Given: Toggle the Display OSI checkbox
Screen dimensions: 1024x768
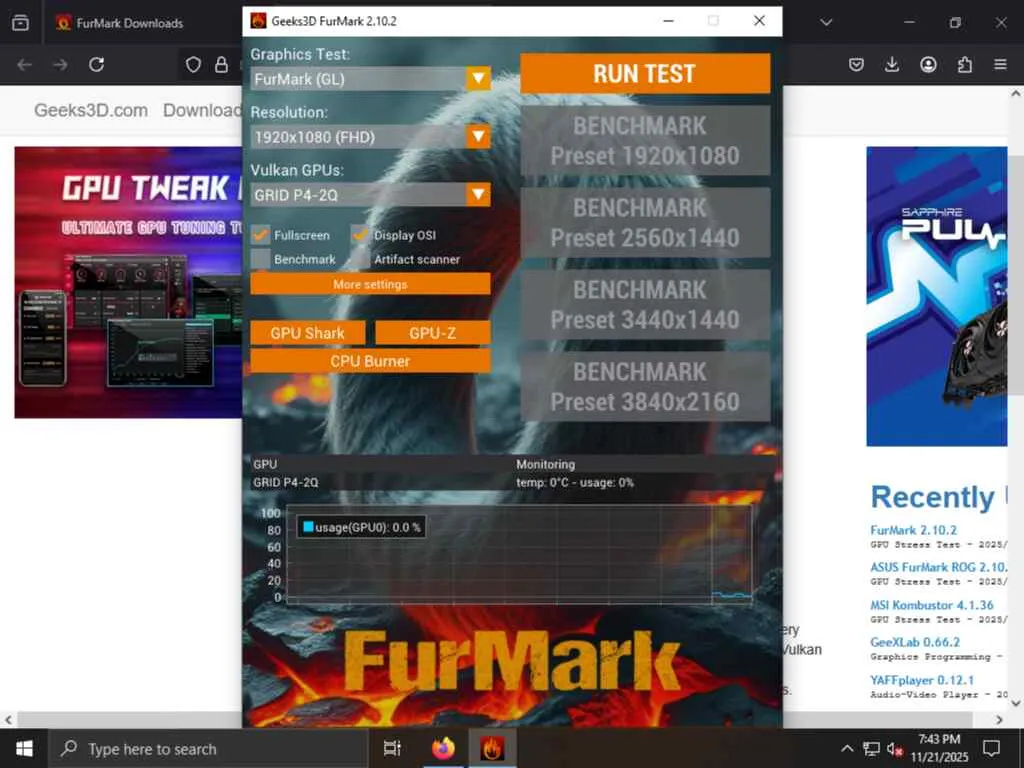Looking at the screenshot, I should coord(360,235).
